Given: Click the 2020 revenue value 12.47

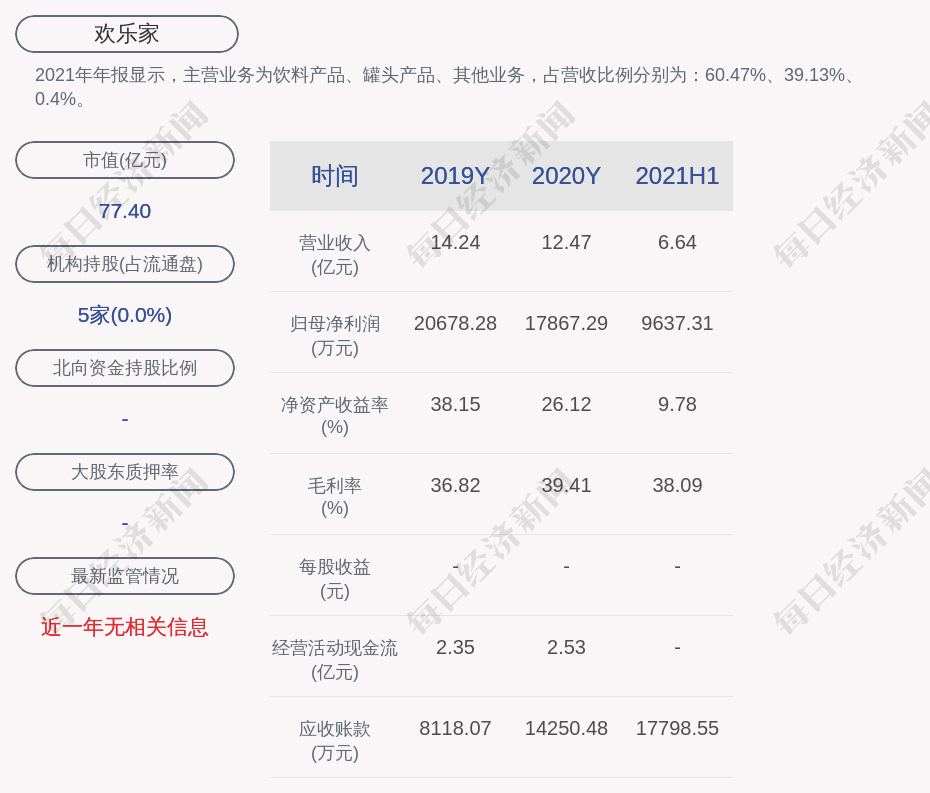Looking at the screenshot, I should tap(566, 243).
